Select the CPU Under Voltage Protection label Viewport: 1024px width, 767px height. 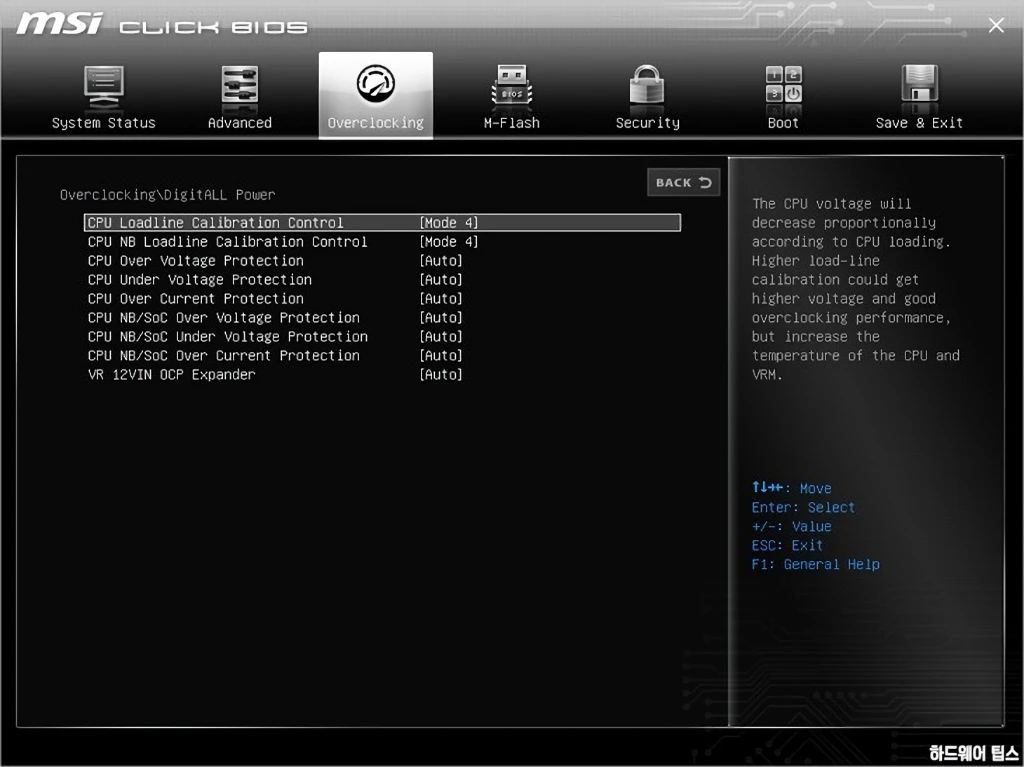199,280
